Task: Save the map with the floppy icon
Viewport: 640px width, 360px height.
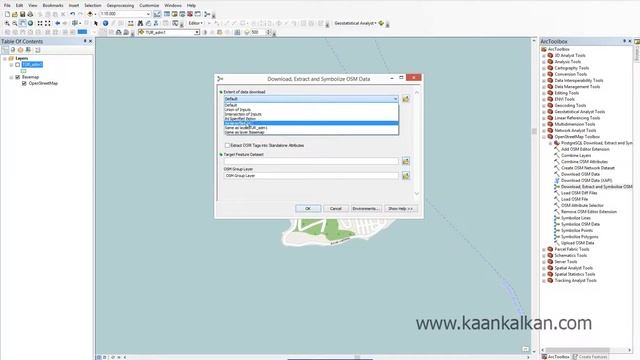Action: [x=22, y=14]
